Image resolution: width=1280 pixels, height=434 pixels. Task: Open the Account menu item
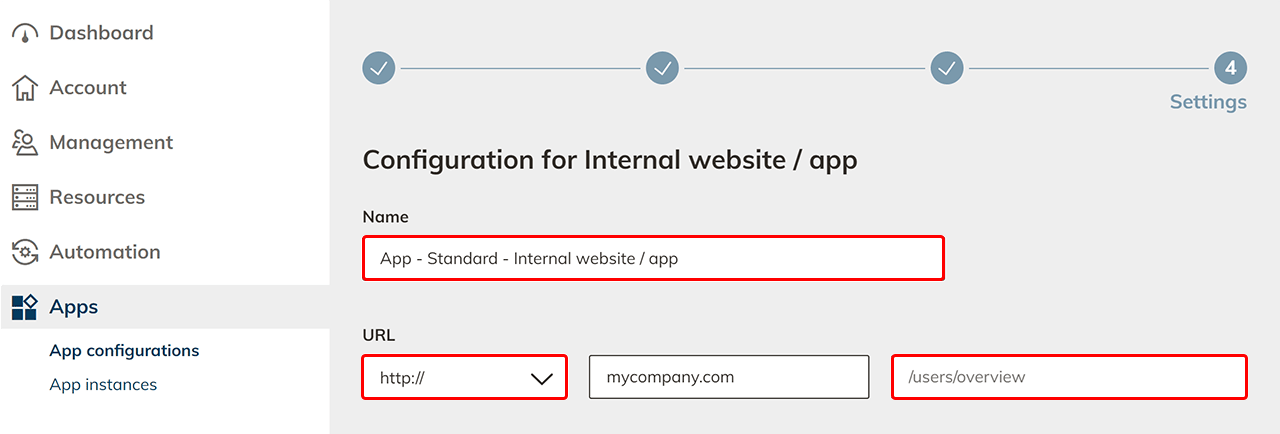click(88, 88)
